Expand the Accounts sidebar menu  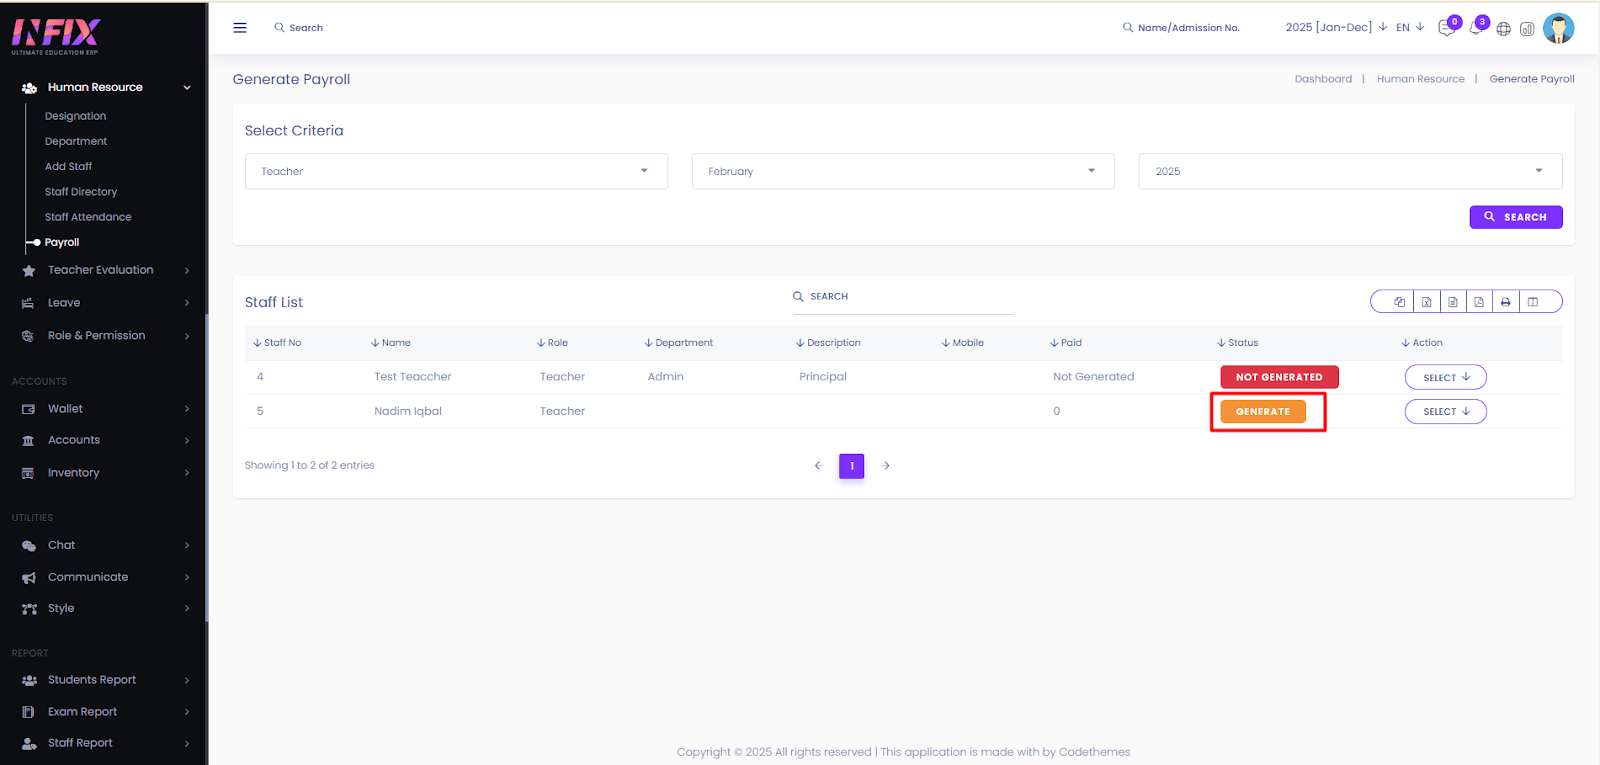pos(105,440)
